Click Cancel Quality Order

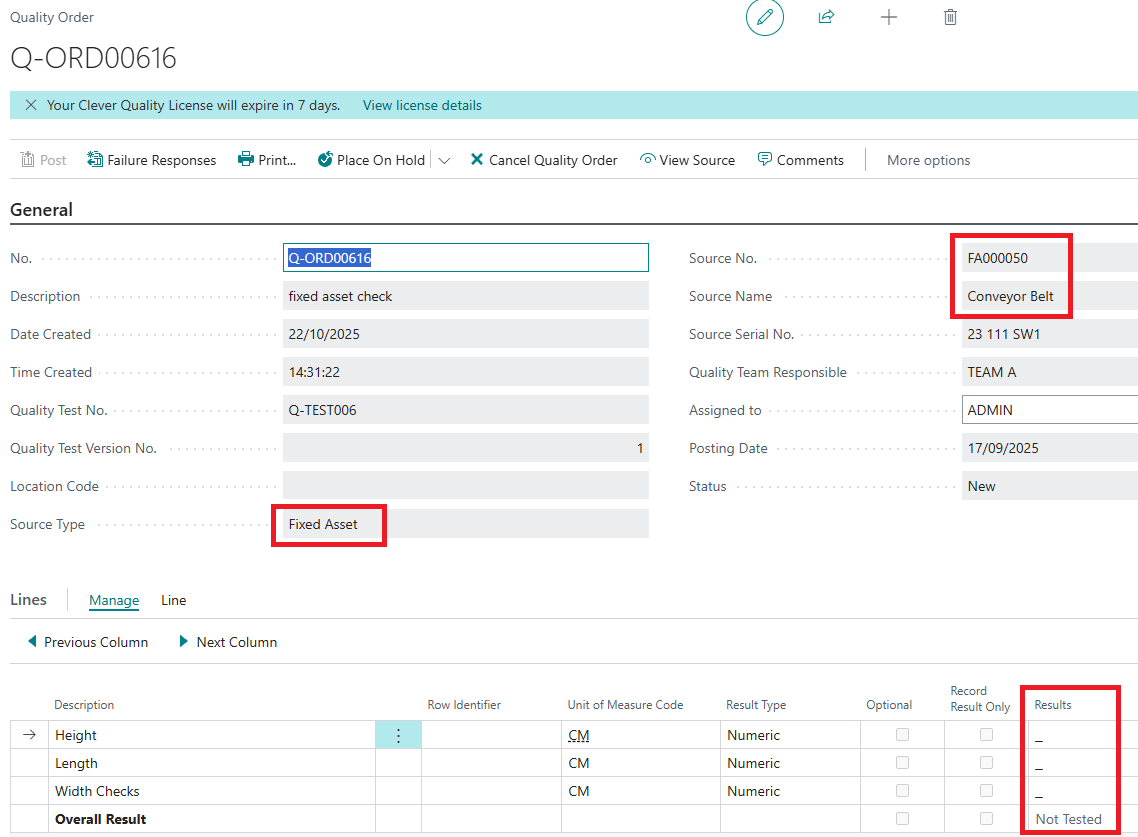543,160
